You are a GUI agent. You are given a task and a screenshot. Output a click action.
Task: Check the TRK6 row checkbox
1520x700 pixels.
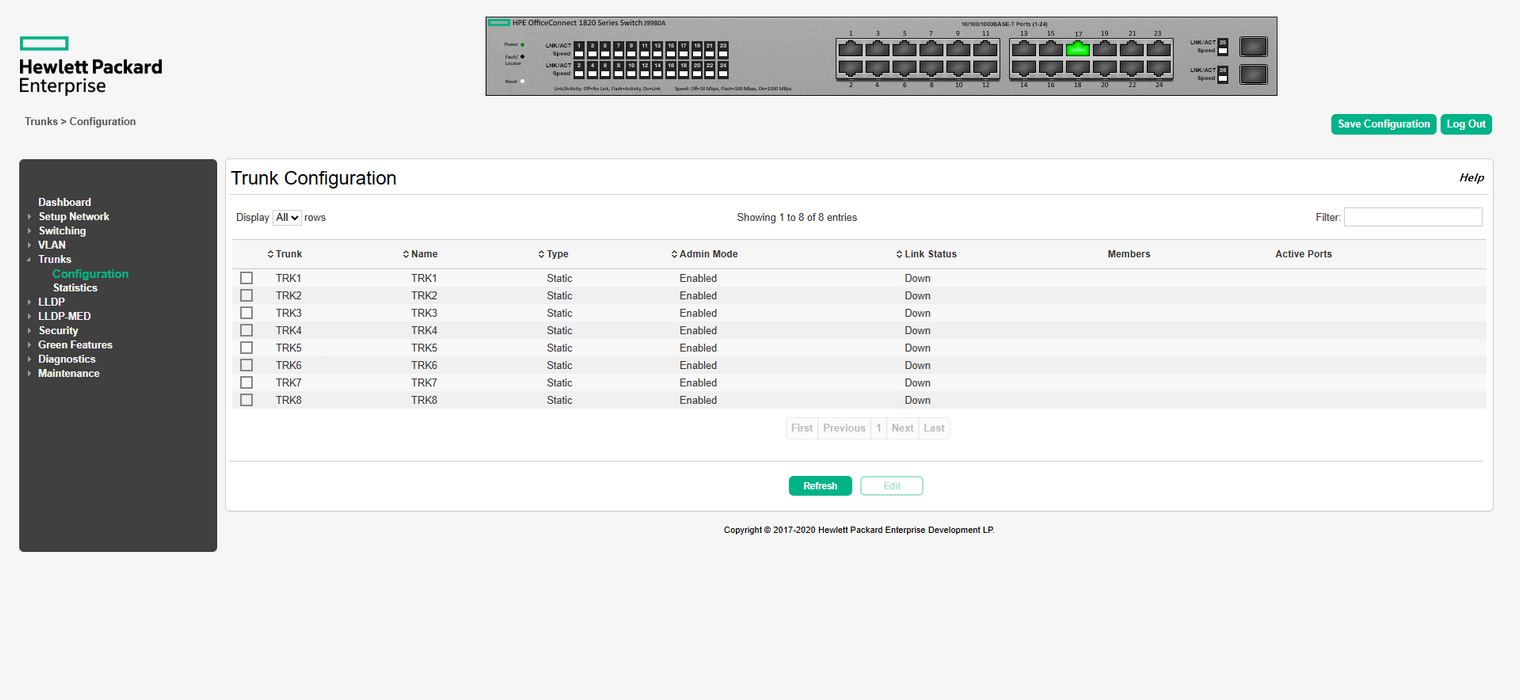tap(246, 365)
